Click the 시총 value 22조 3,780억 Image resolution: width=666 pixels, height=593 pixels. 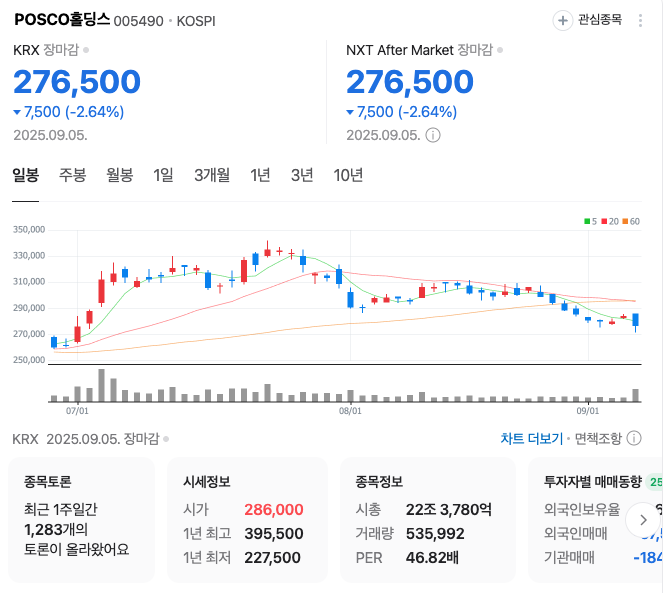click(x=449, y=509)
